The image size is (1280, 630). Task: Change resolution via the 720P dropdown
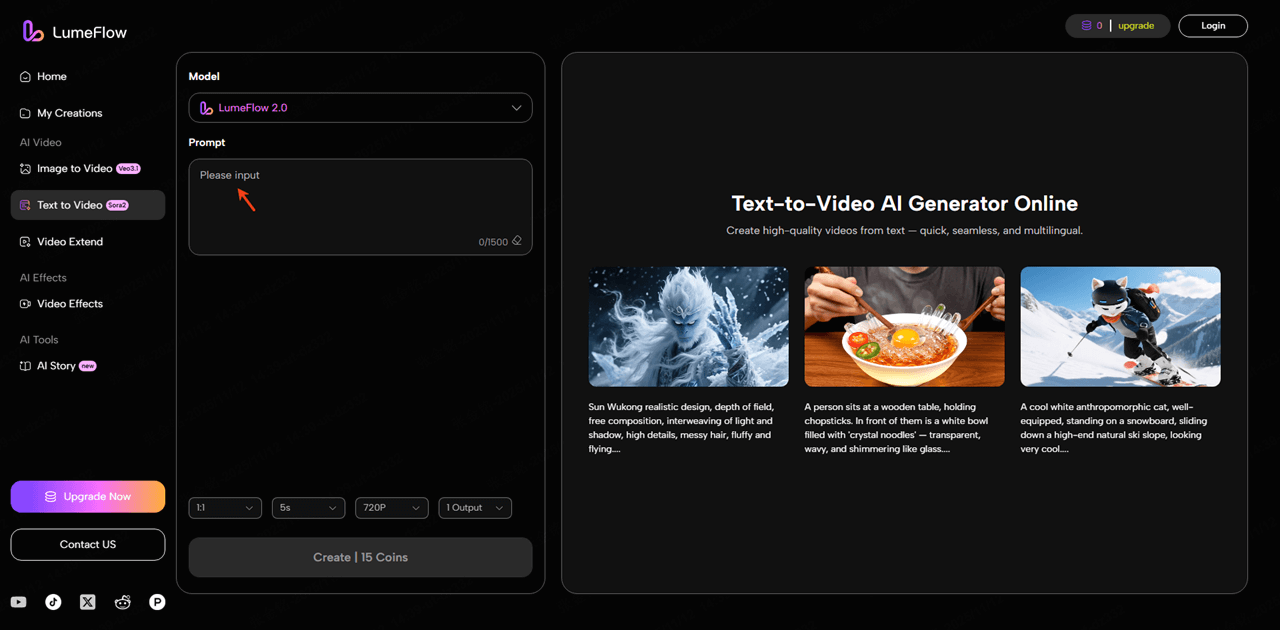pos(391,507)
